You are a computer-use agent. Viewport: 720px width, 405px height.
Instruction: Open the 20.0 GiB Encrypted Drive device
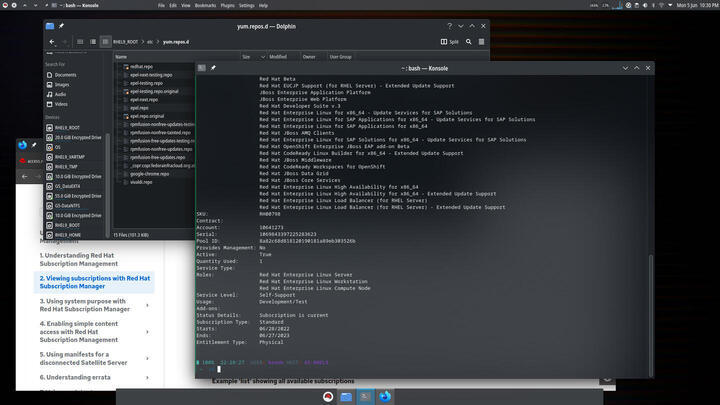tap(76, 137)
